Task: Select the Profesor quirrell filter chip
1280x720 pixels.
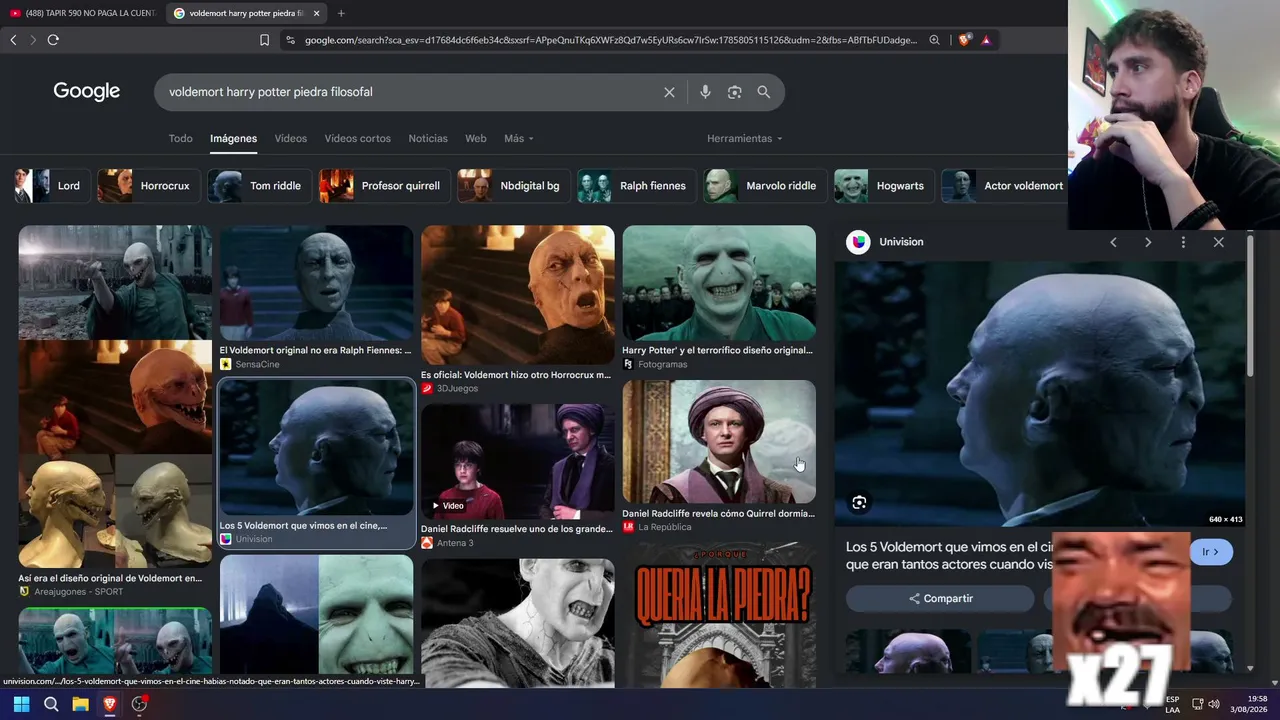Action: point(383,186)
